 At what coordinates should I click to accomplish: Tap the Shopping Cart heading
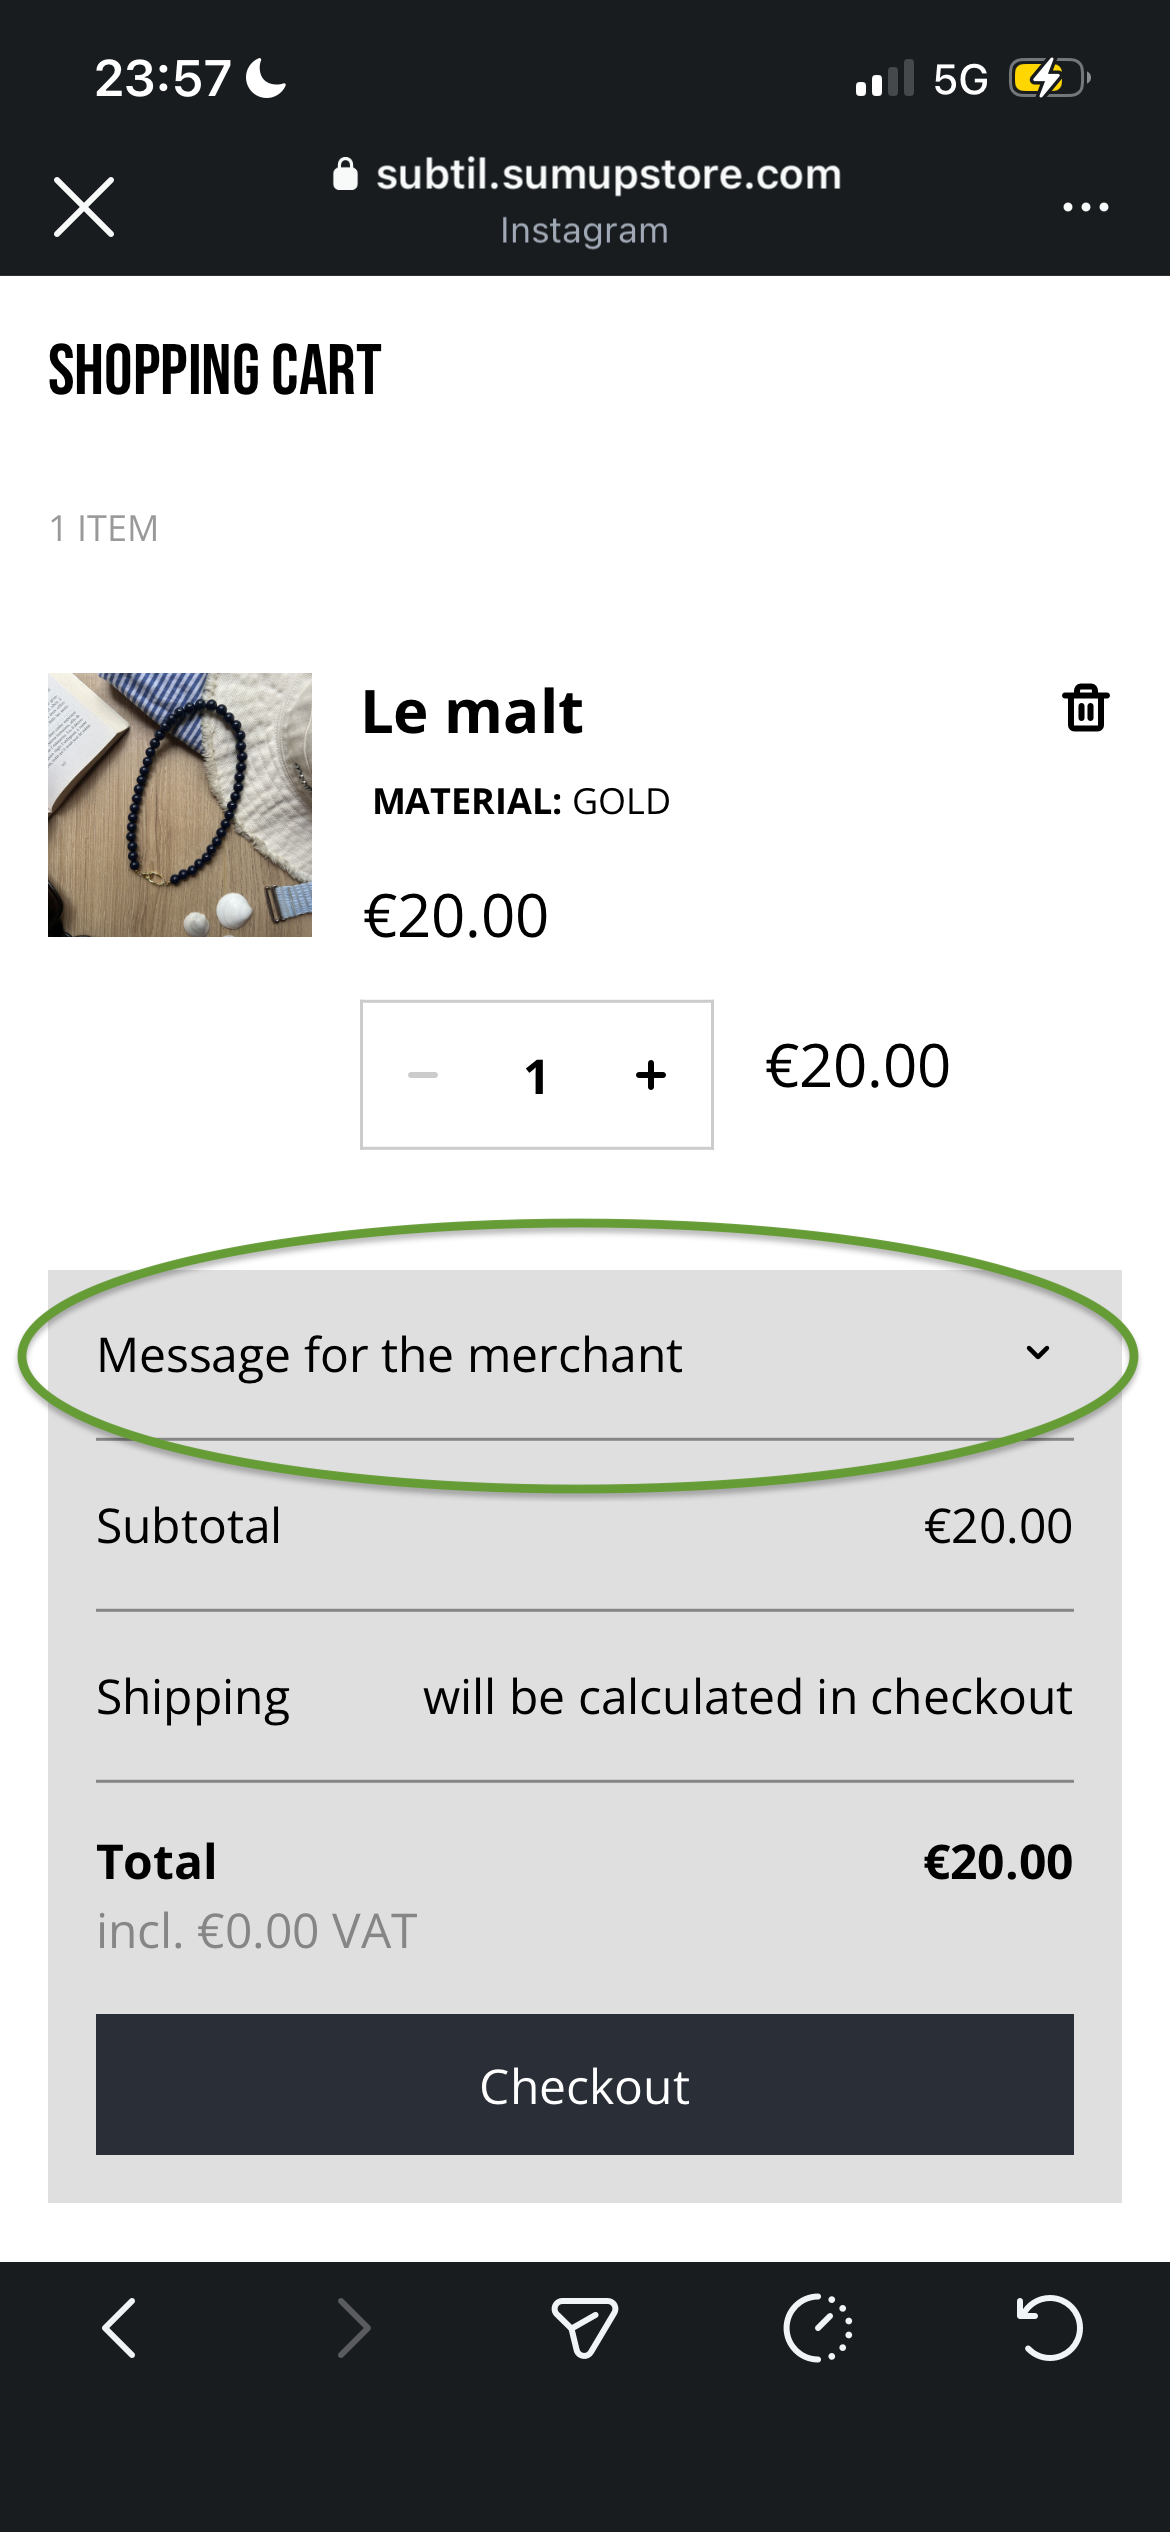[x=215, y=370]
